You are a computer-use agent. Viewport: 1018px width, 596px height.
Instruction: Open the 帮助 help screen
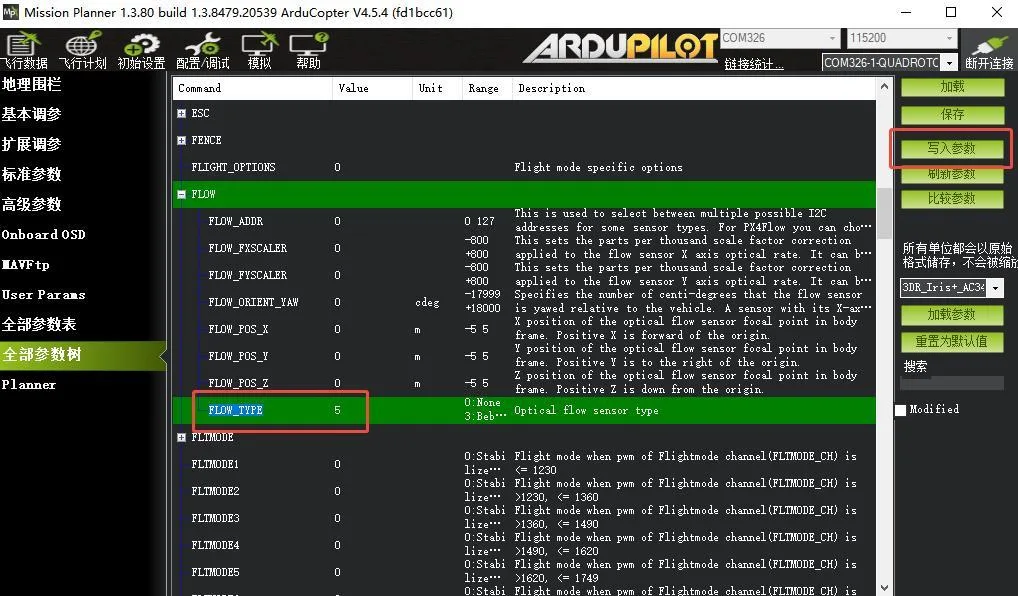[308, 51]
